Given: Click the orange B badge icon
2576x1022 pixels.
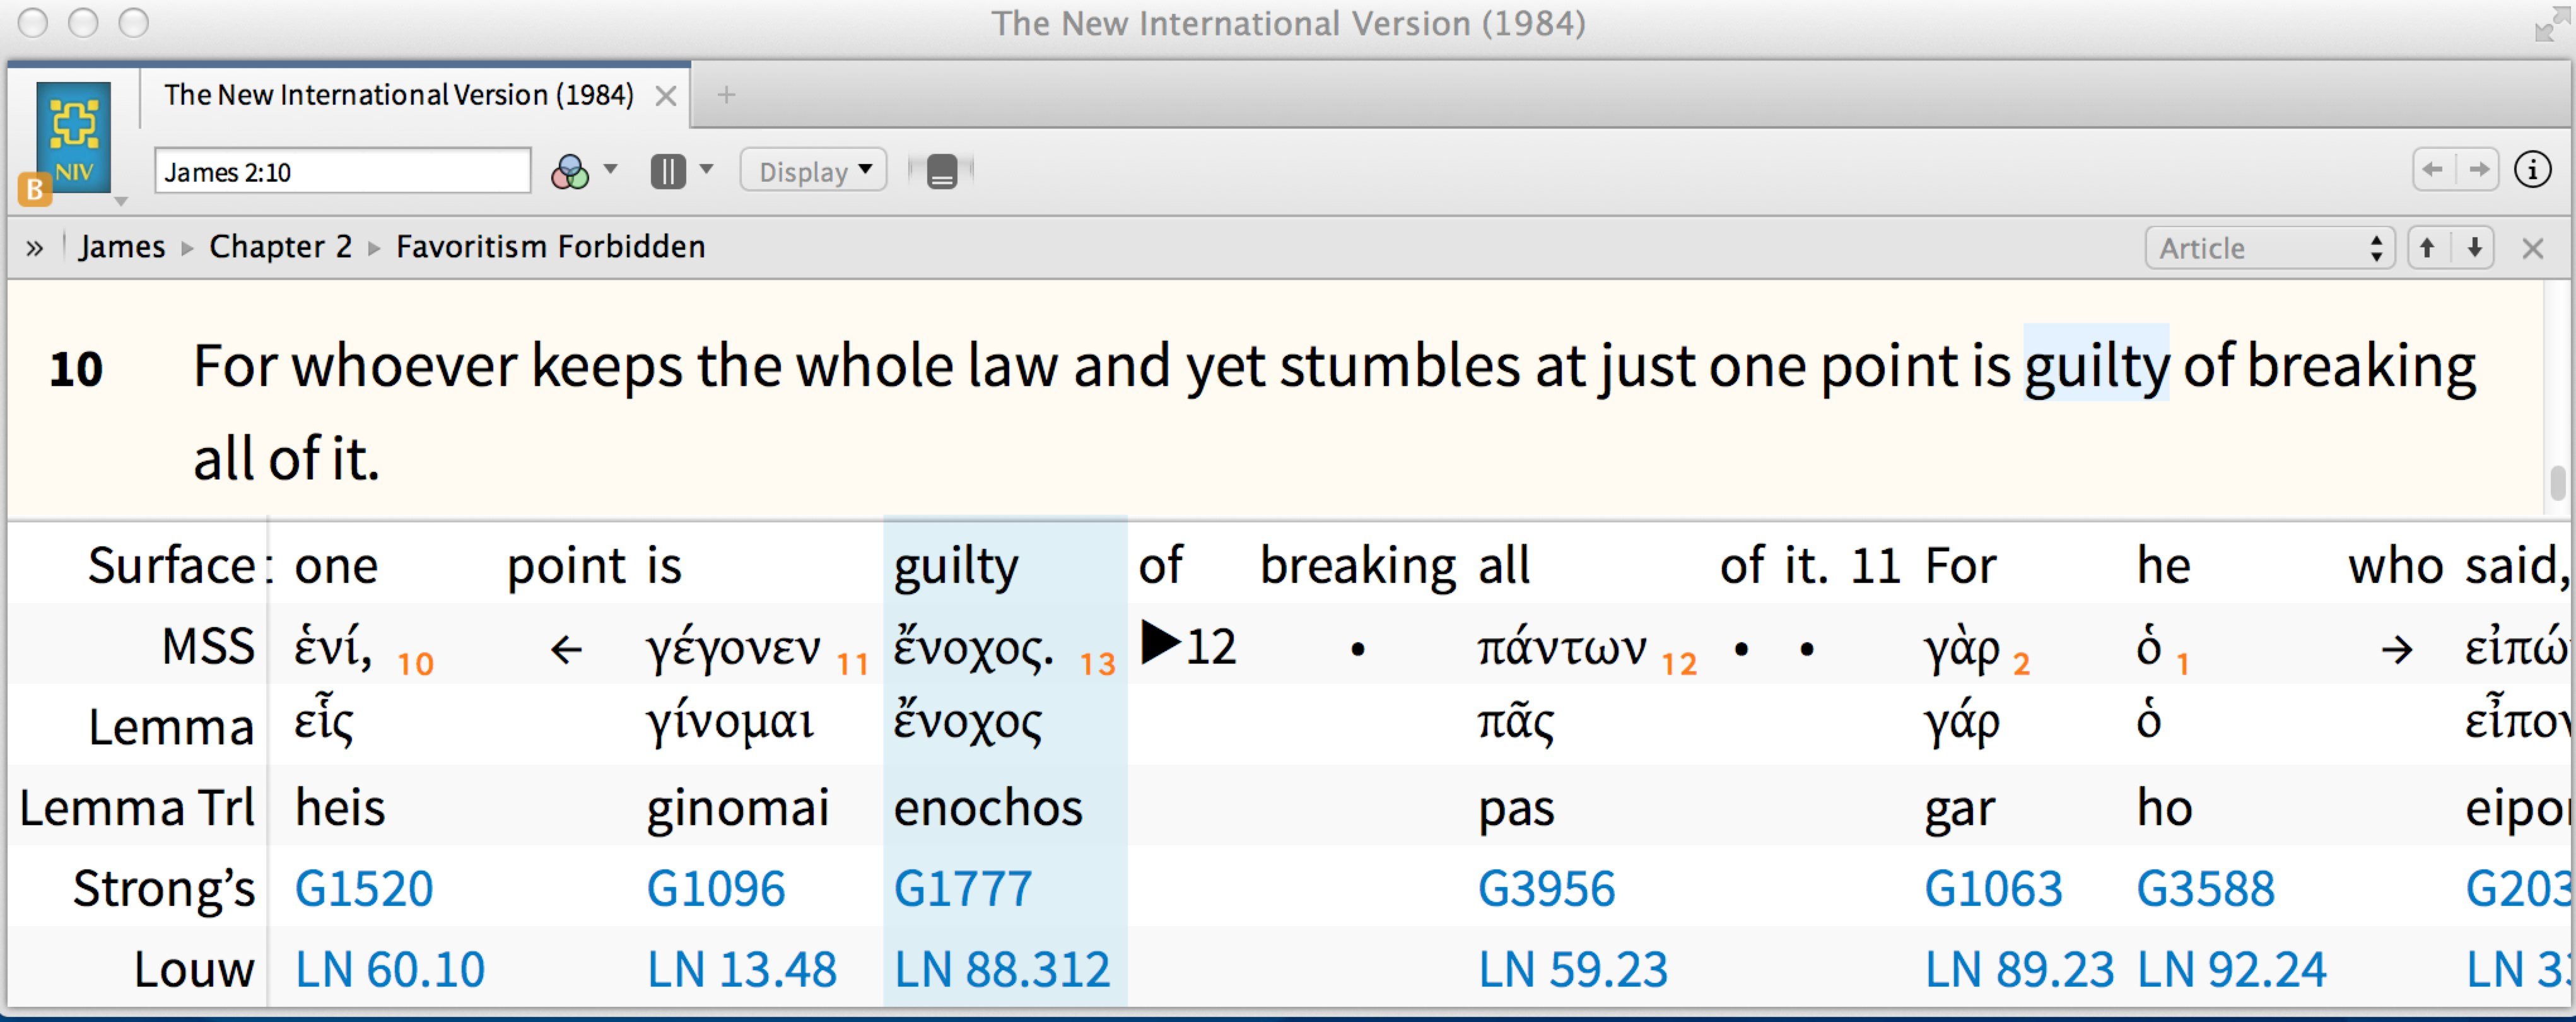Looking at the screenshot, I should [x=34, y=188].
